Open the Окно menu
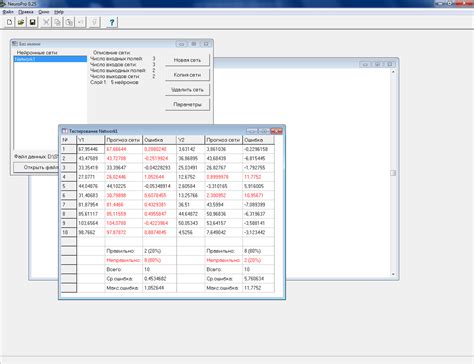474x364 pixels. point(44,12)
